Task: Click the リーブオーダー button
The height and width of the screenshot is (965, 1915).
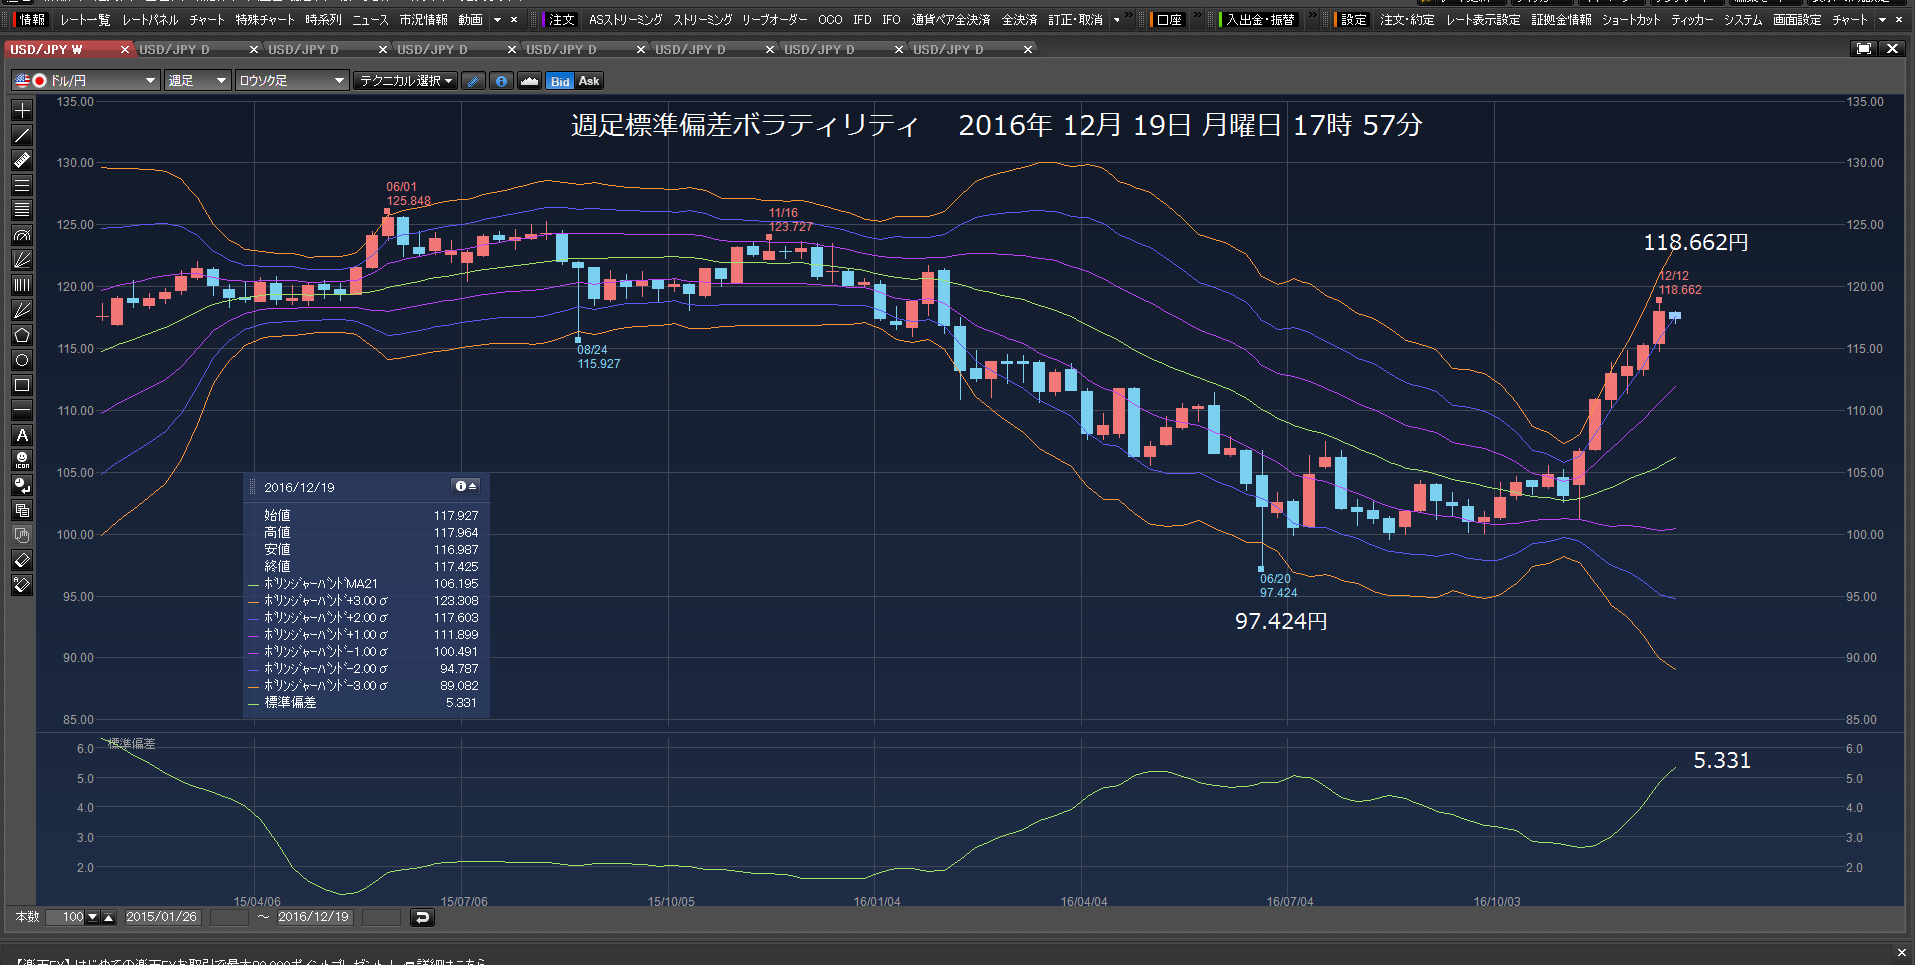Action: (x=774, y=20)
